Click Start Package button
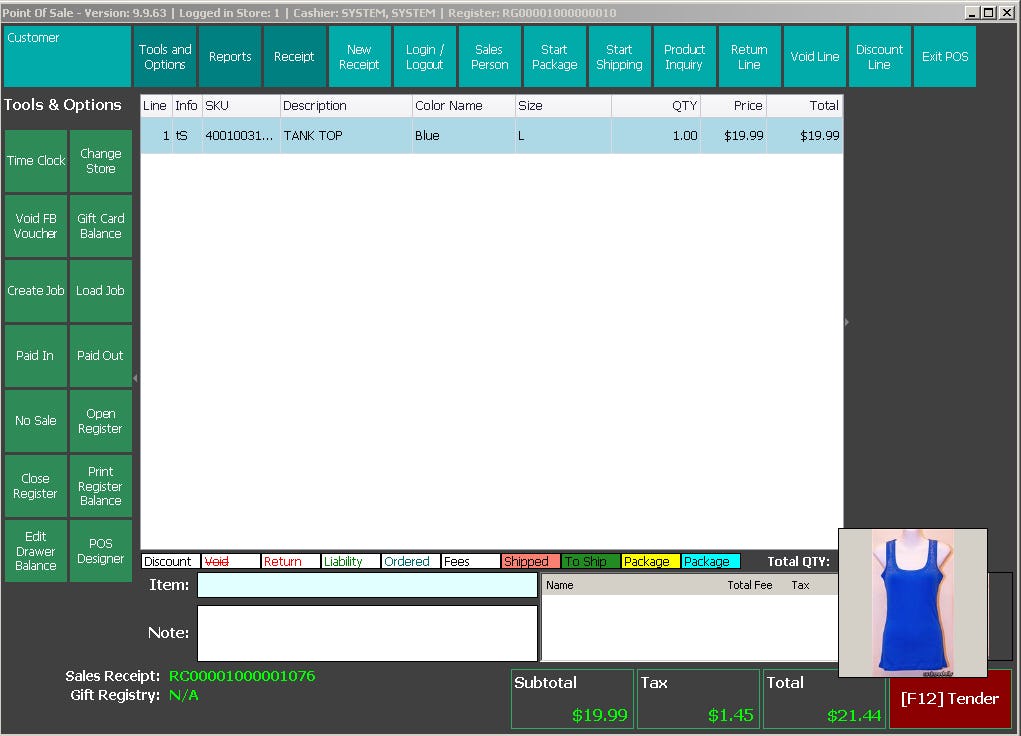1021x736 pixels. 555,57
